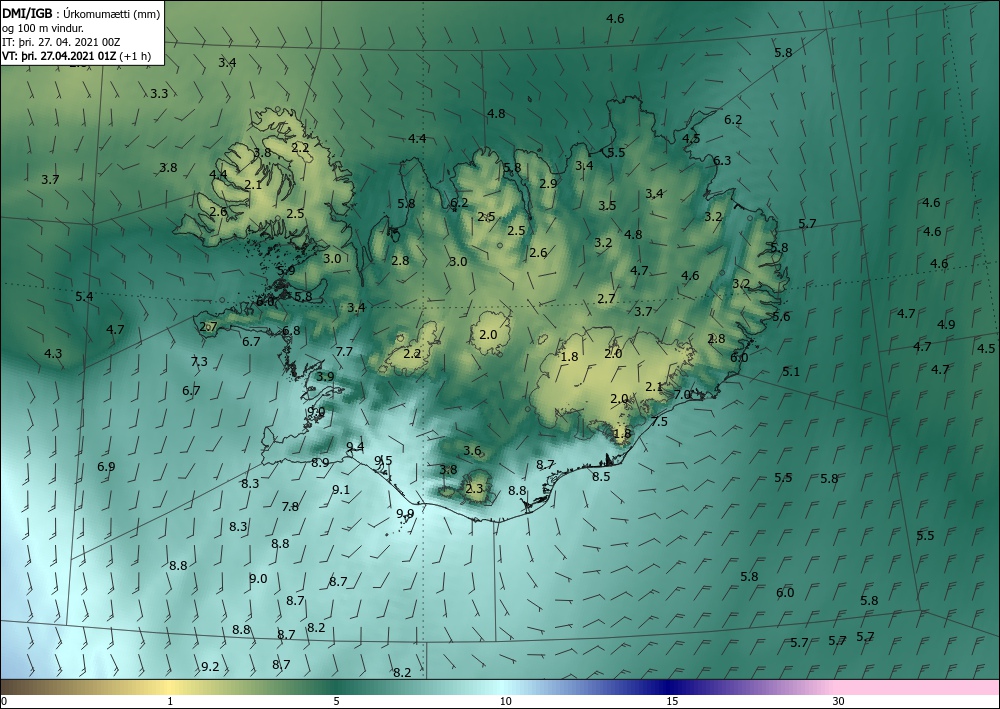Click the 8.5 value label
Image resolution: width=1000 pixels, height=709 pixels.
(601, 477)
